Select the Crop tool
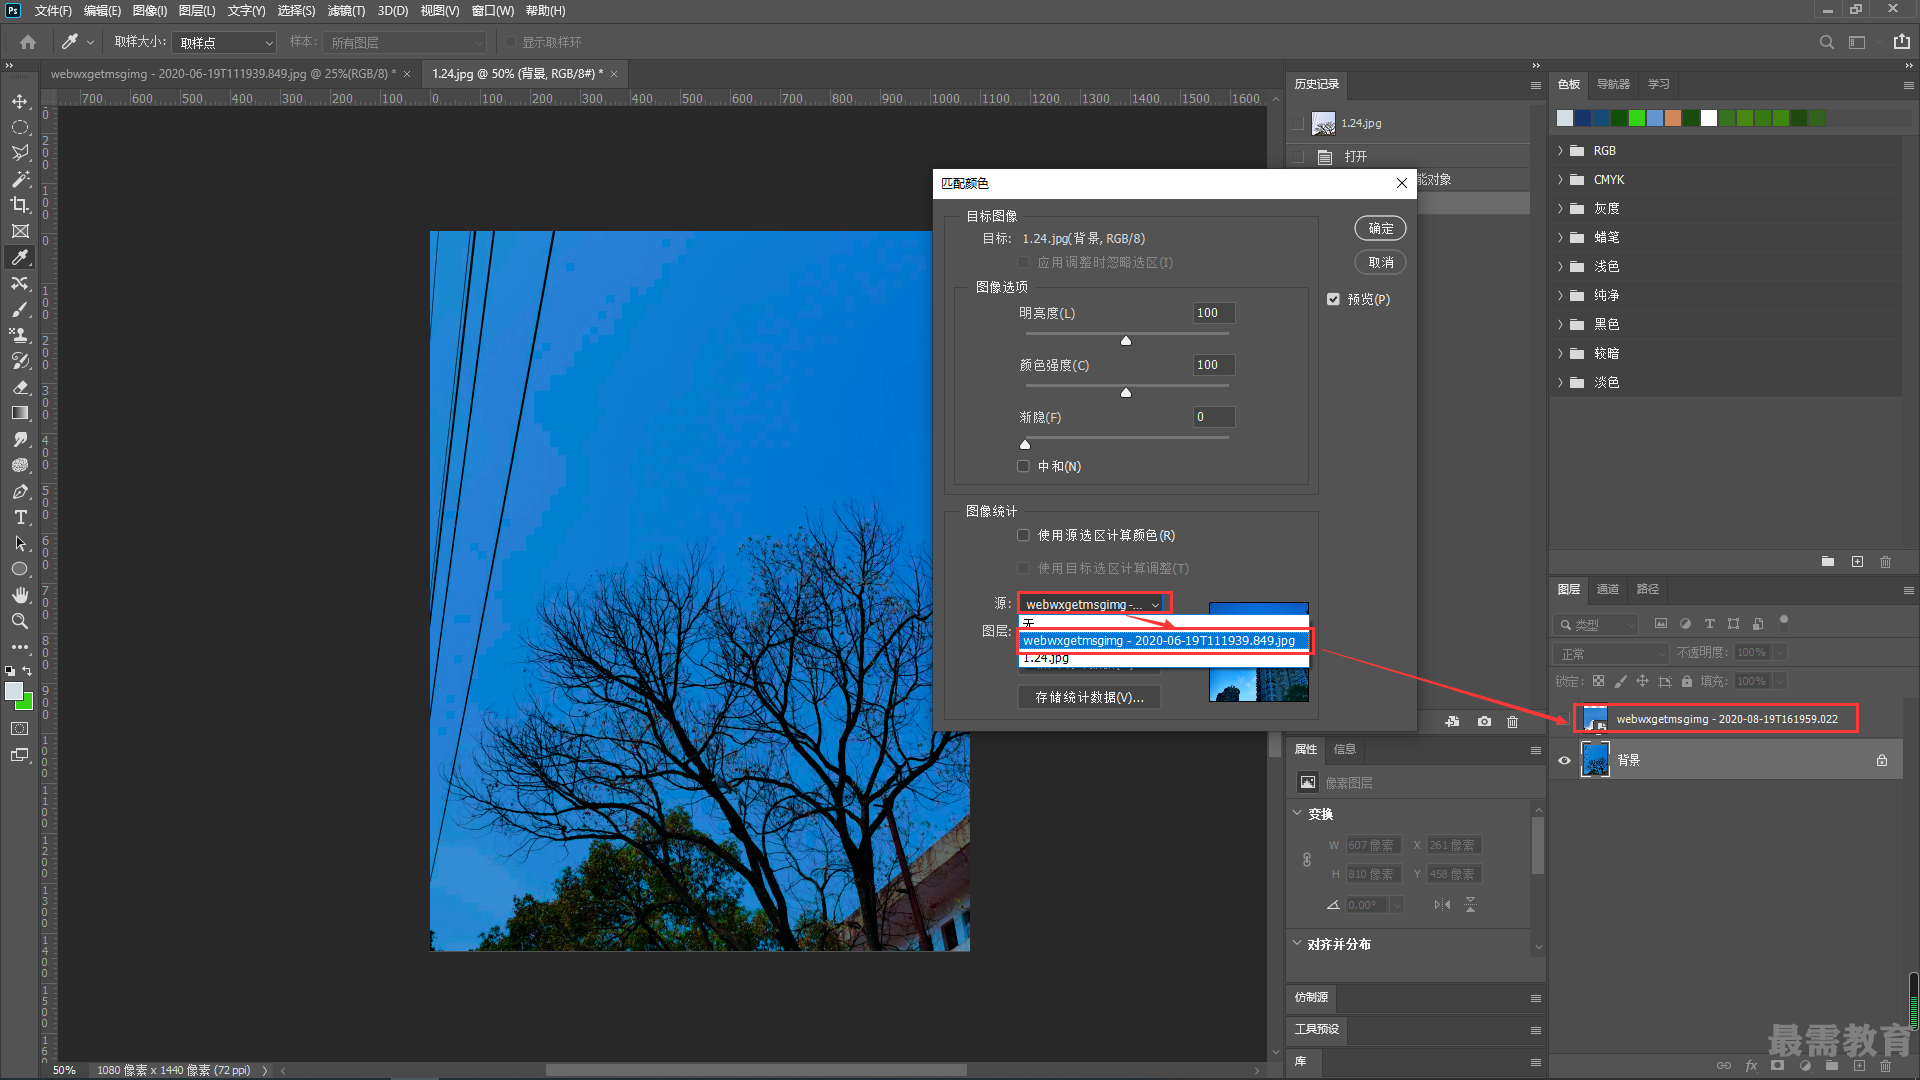The height and width of the screenshot is (1080, 1920). 20,205
